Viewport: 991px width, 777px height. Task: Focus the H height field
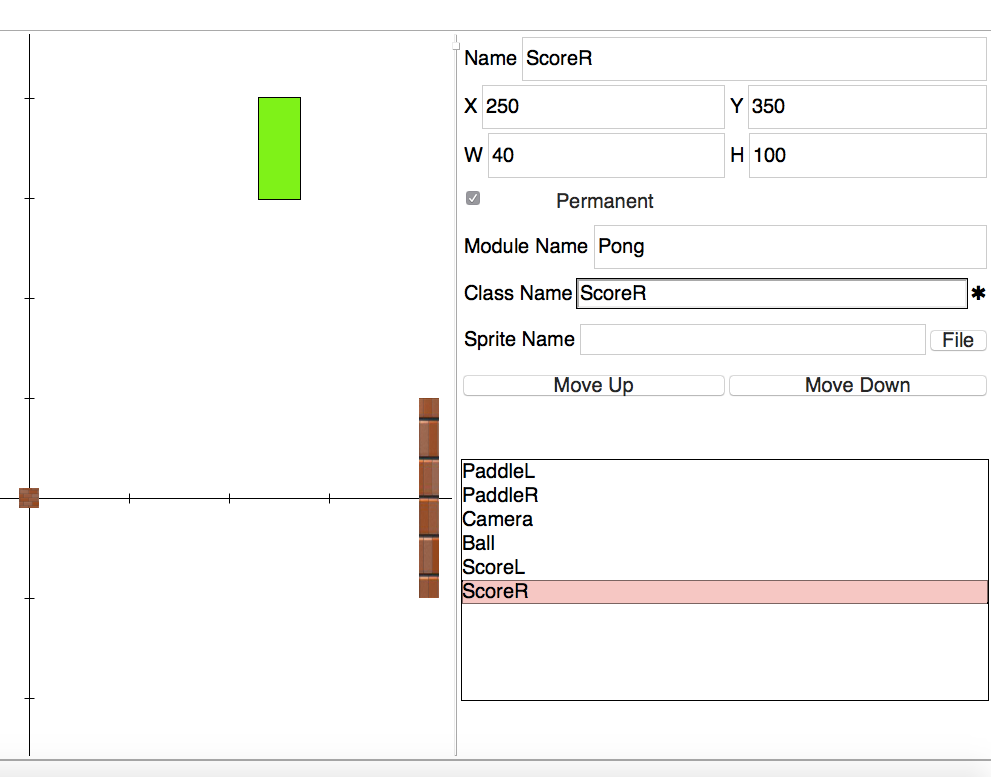click(866, 156)
